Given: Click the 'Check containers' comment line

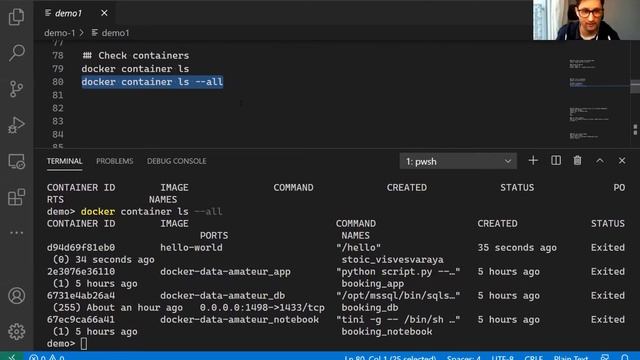Looking at the screenshot, I should pos(136,56).
